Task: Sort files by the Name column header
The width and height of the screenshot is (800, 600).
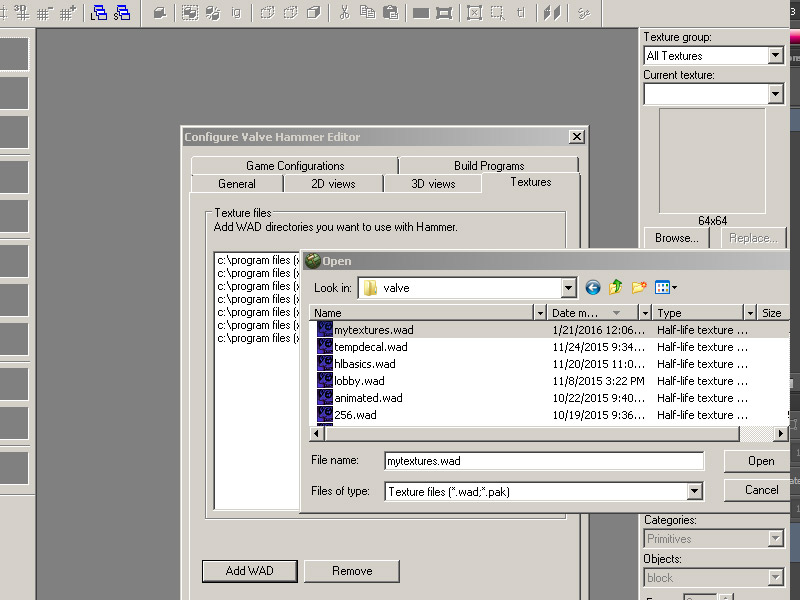Action: (x=421, y=313)
